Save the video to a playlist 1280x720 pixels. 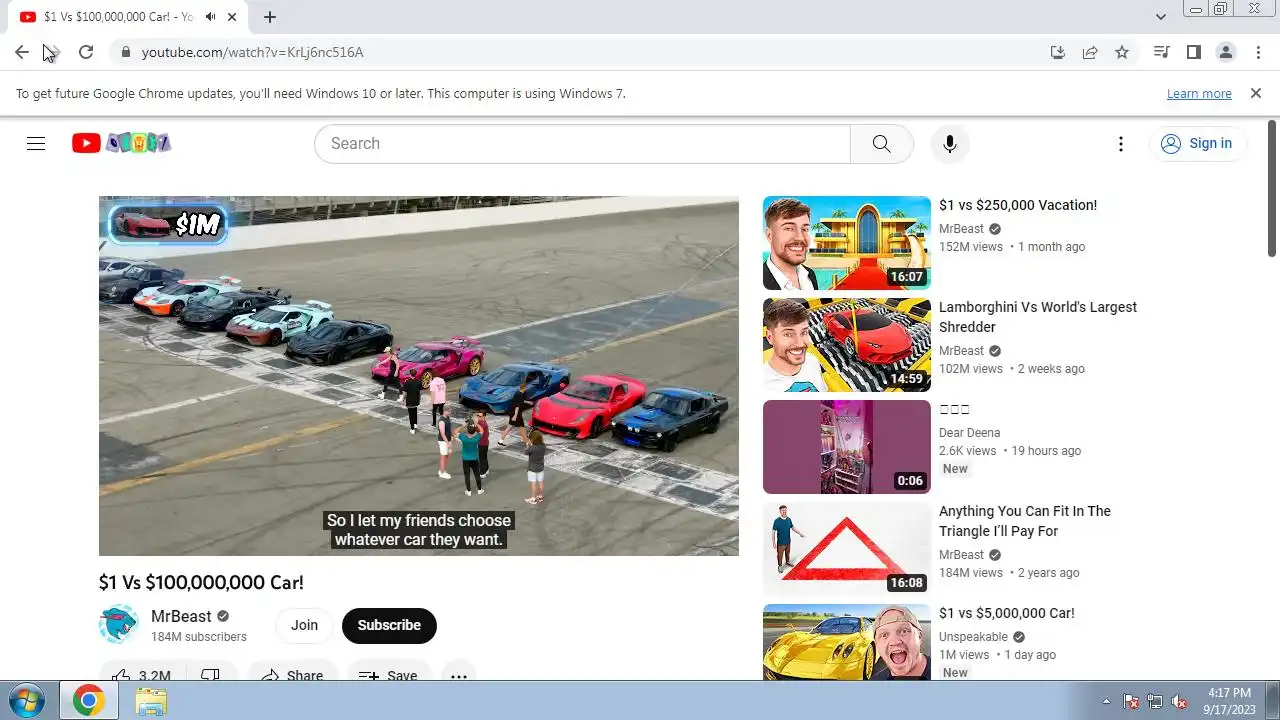(x=389, y=676)
